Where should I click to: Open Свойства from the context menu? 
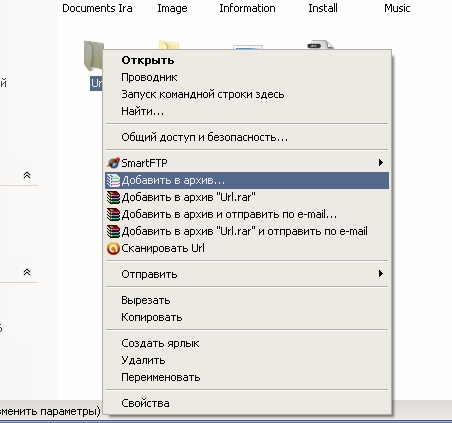click(x=145, y=403)
